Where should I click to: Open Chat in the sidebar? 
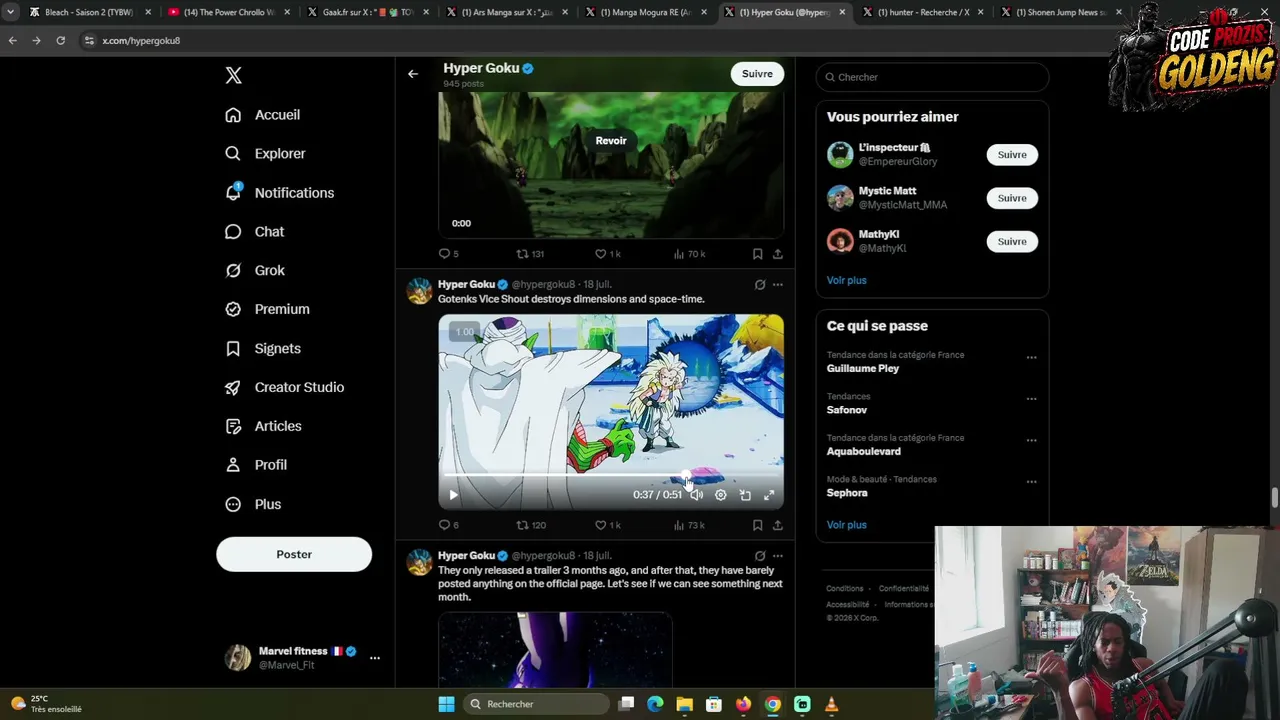click(x=254, y=232)
